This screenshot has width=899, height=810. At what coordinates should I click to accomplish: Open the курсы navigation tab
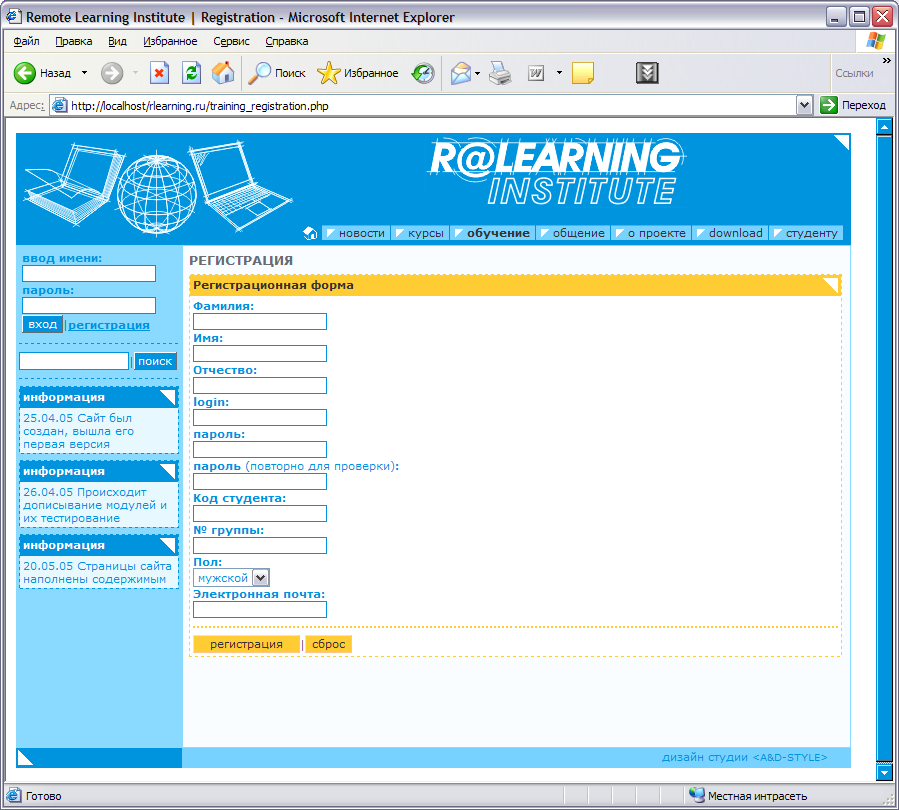(x=420, y=233)
